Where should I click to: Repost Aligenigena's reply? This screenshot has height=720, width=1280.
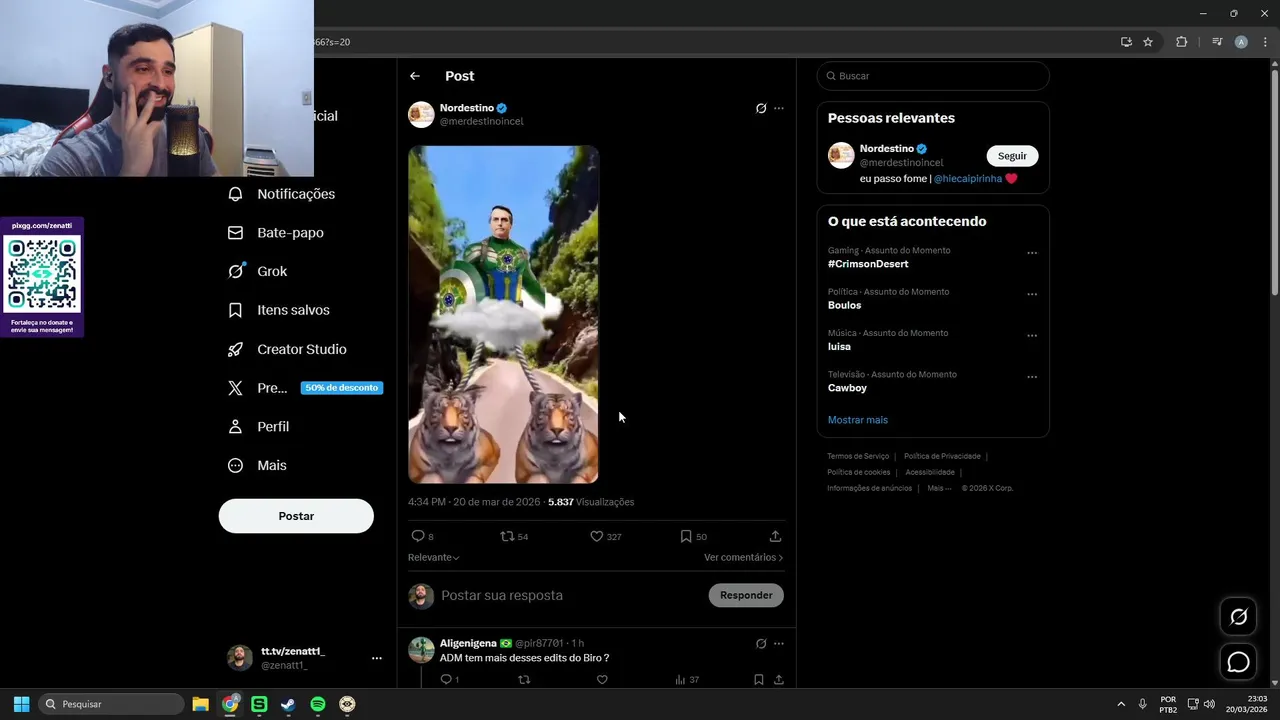524,680
